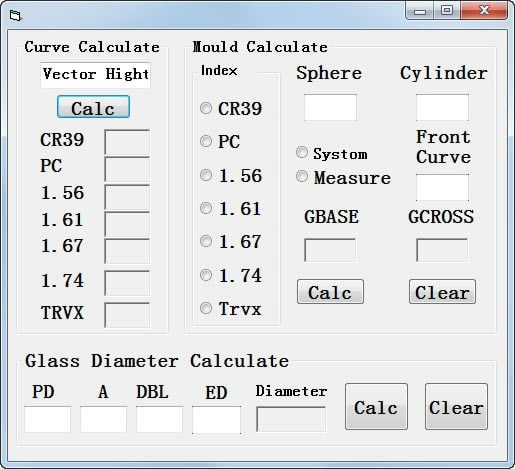Click the Front Curve input box

[x=442, y=187]
